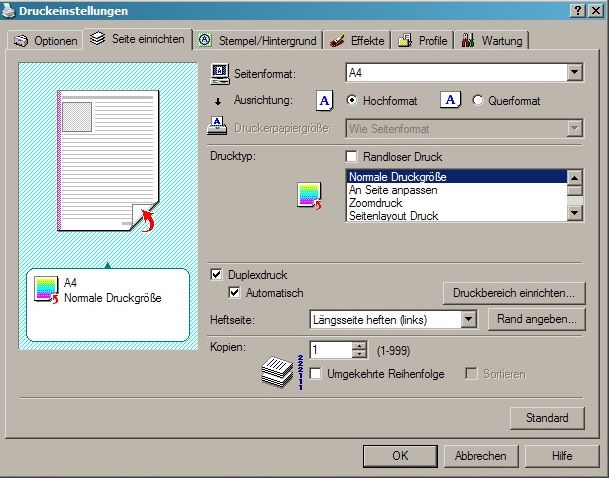Image resolution: width=609 pixels, height=478 pixels.
Task: Click the help question mark in title bar
Action: [x=578, y=9]
